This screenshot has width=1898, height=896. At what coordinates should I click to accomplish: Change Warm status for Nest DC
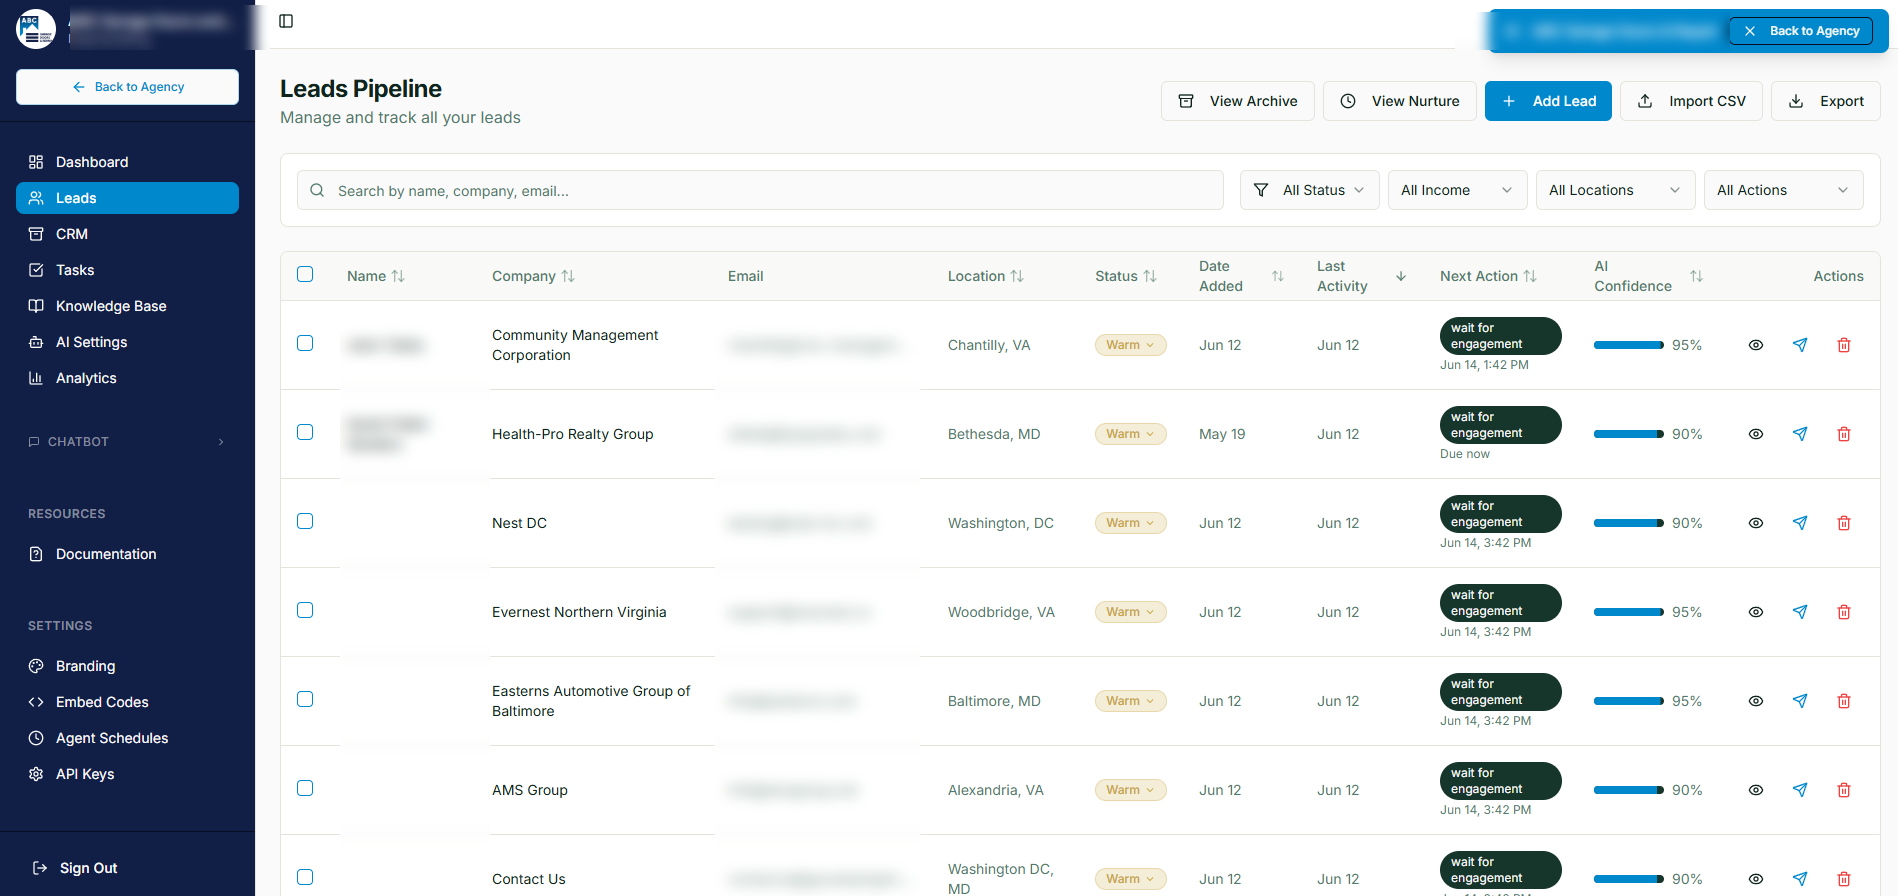point(1131,523)
